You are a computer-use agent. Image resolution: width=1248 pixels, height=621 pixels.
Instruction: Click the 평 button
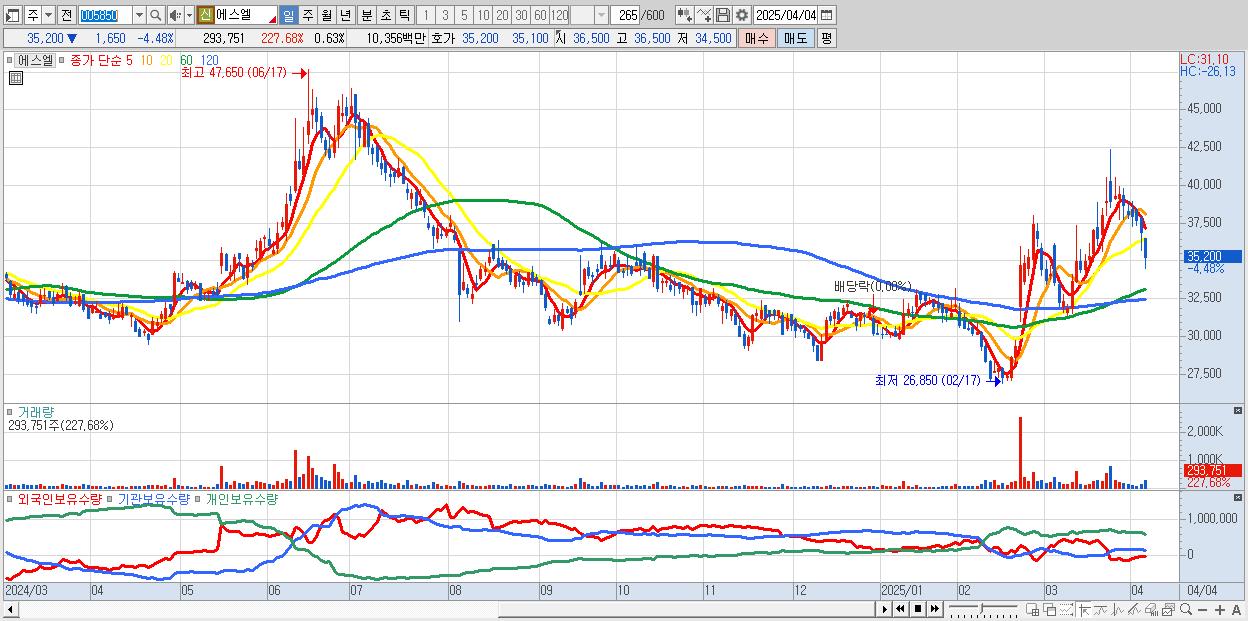click(x=826, y=38)
